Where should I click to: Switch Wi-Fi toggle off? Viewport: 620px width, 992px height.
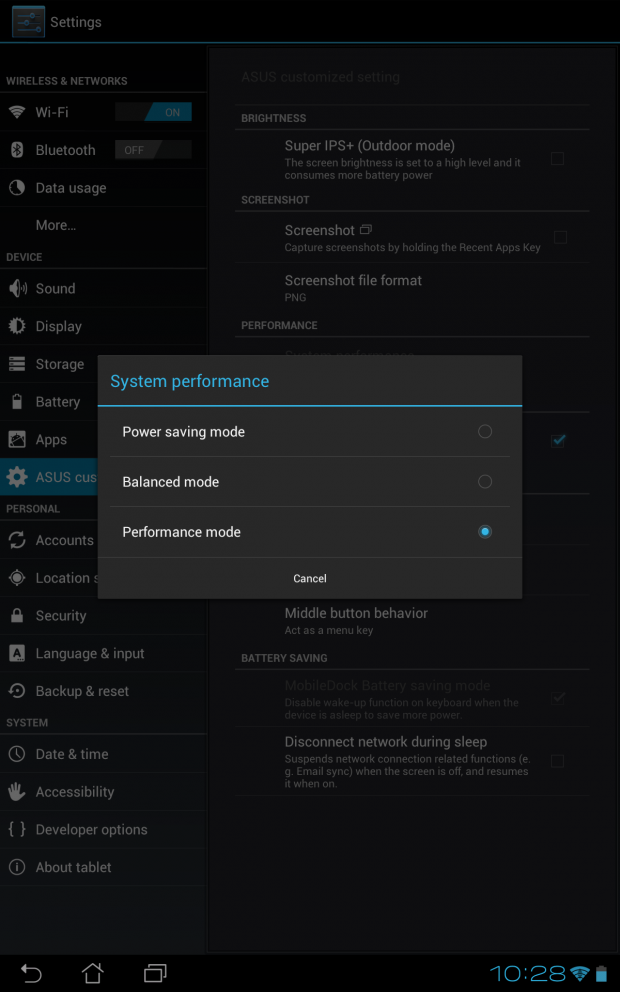pyautogui.click(x=153, y=111)
